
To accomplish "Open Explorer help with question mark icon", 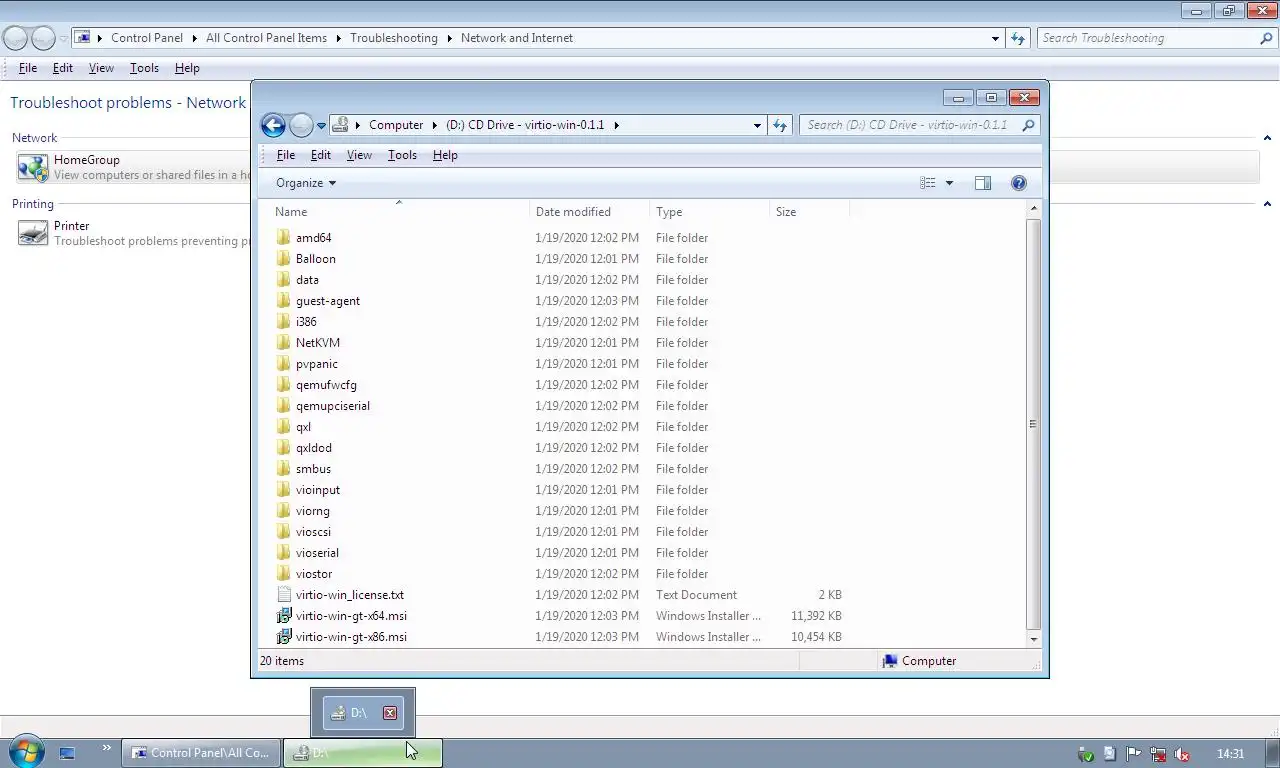I will pos(1018,183).
